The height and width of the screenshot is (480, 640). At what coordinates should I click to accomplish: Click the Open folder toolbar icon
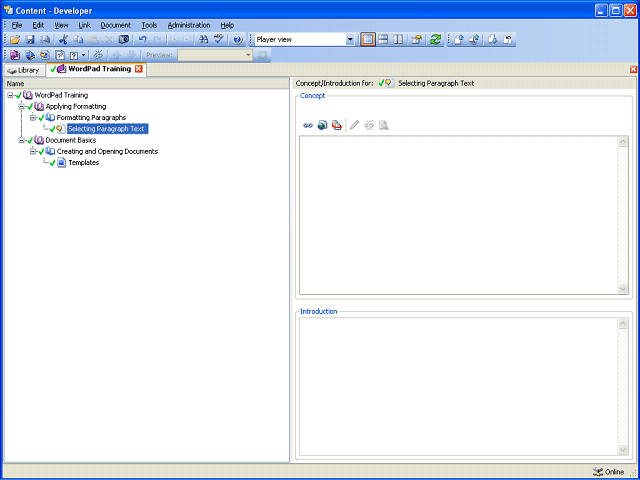[15, 40]
